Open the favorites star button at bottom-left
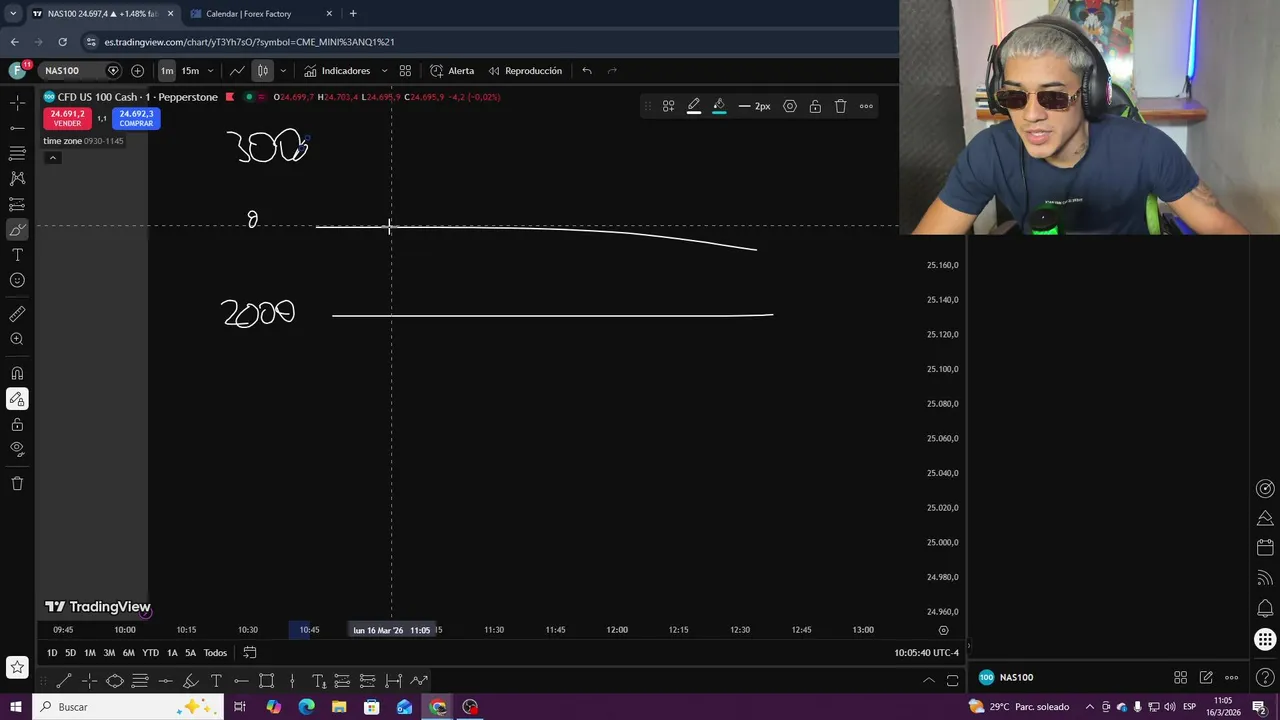 (17, 667)
